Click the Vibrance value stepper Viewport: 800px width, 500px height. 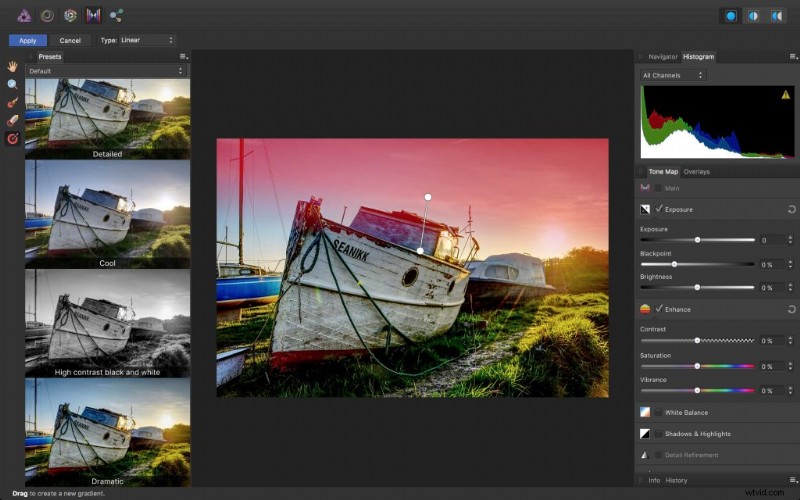(790, 391)
